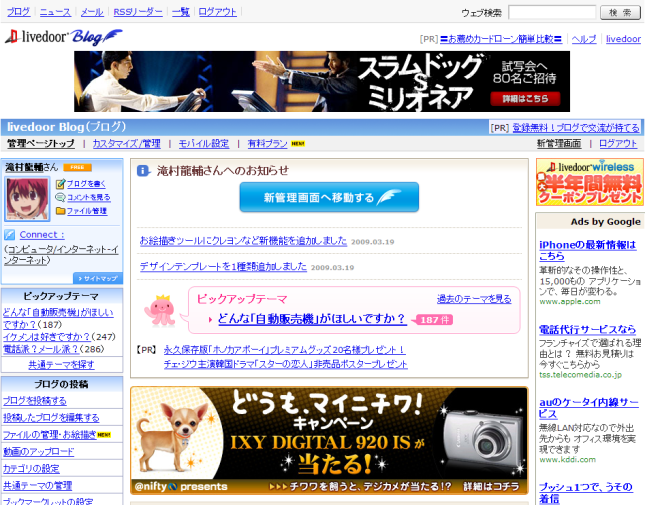The width and height of the screenshot is (645, 505).
Task: Click 詳細はこちら red button in banner
Action: (525, 99)
